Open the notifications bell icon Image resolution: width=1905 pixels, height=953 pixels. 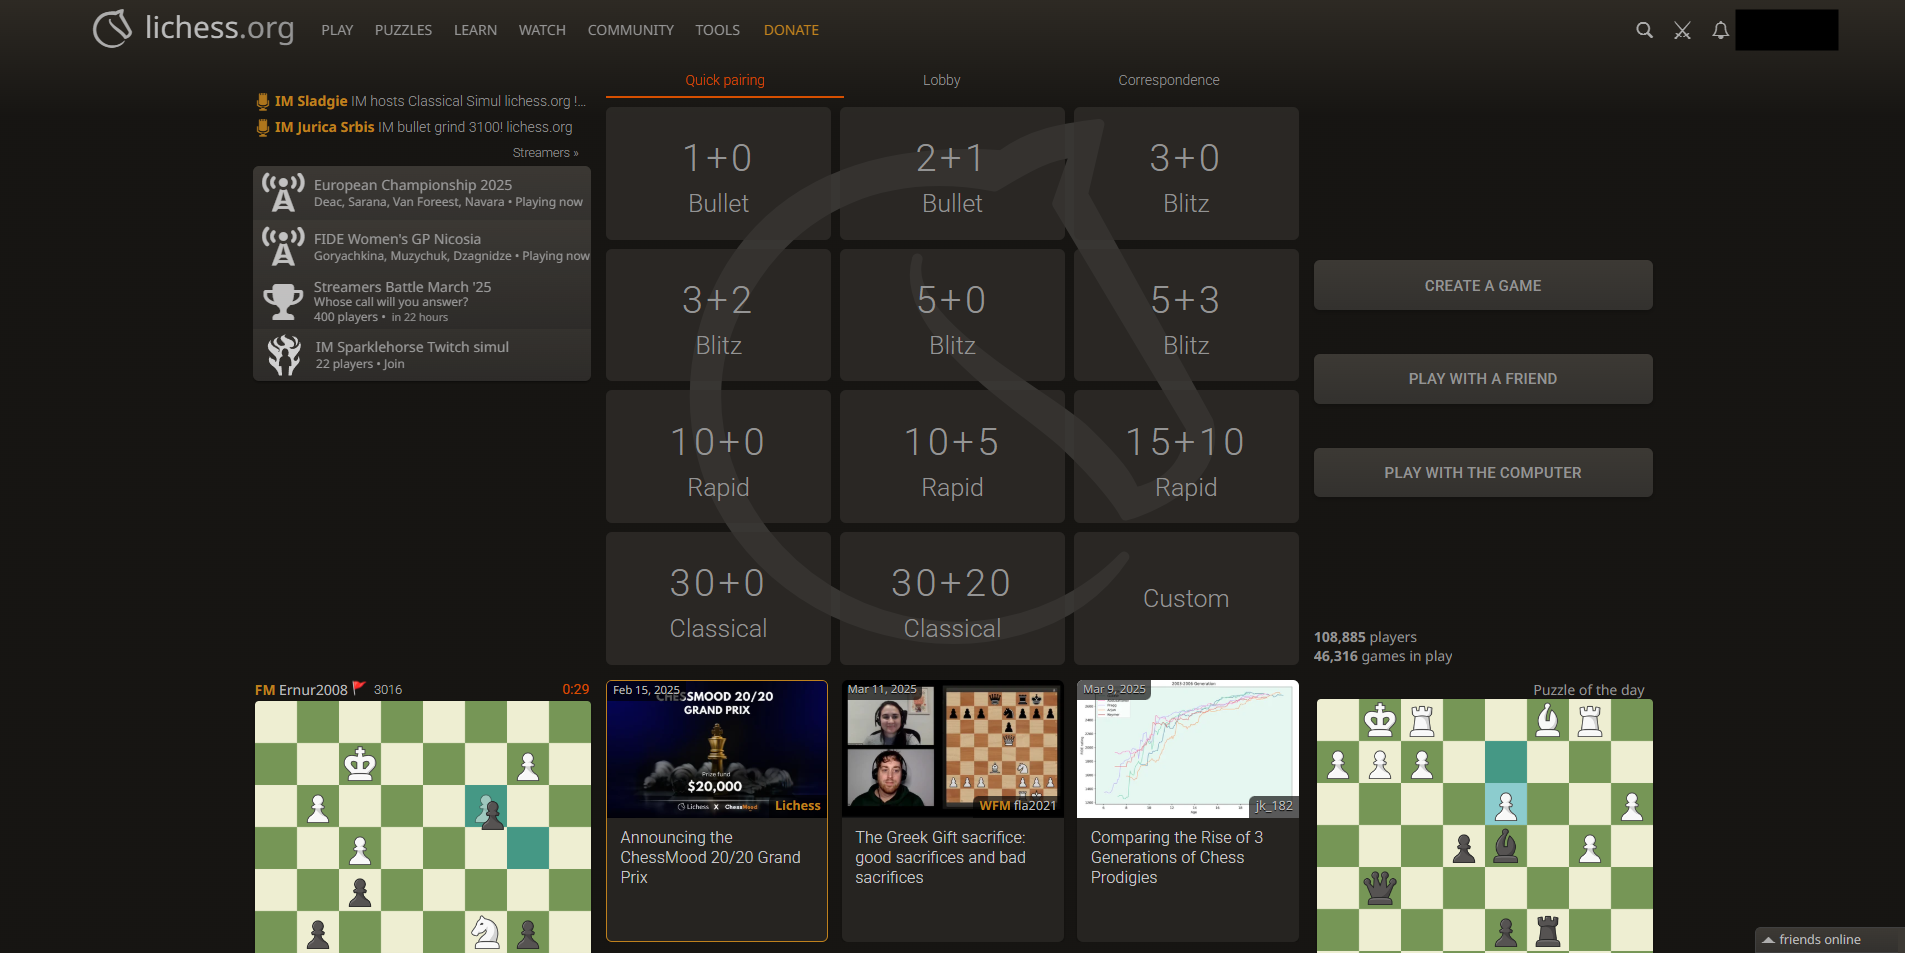1720,31
